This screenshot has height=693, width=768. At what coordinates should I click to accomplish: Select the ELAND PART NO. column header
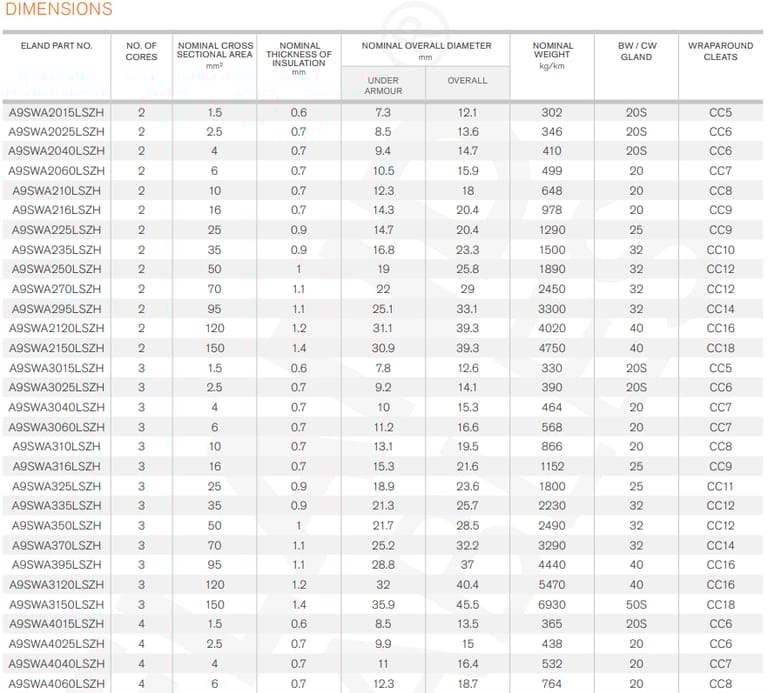click(56, 46)
